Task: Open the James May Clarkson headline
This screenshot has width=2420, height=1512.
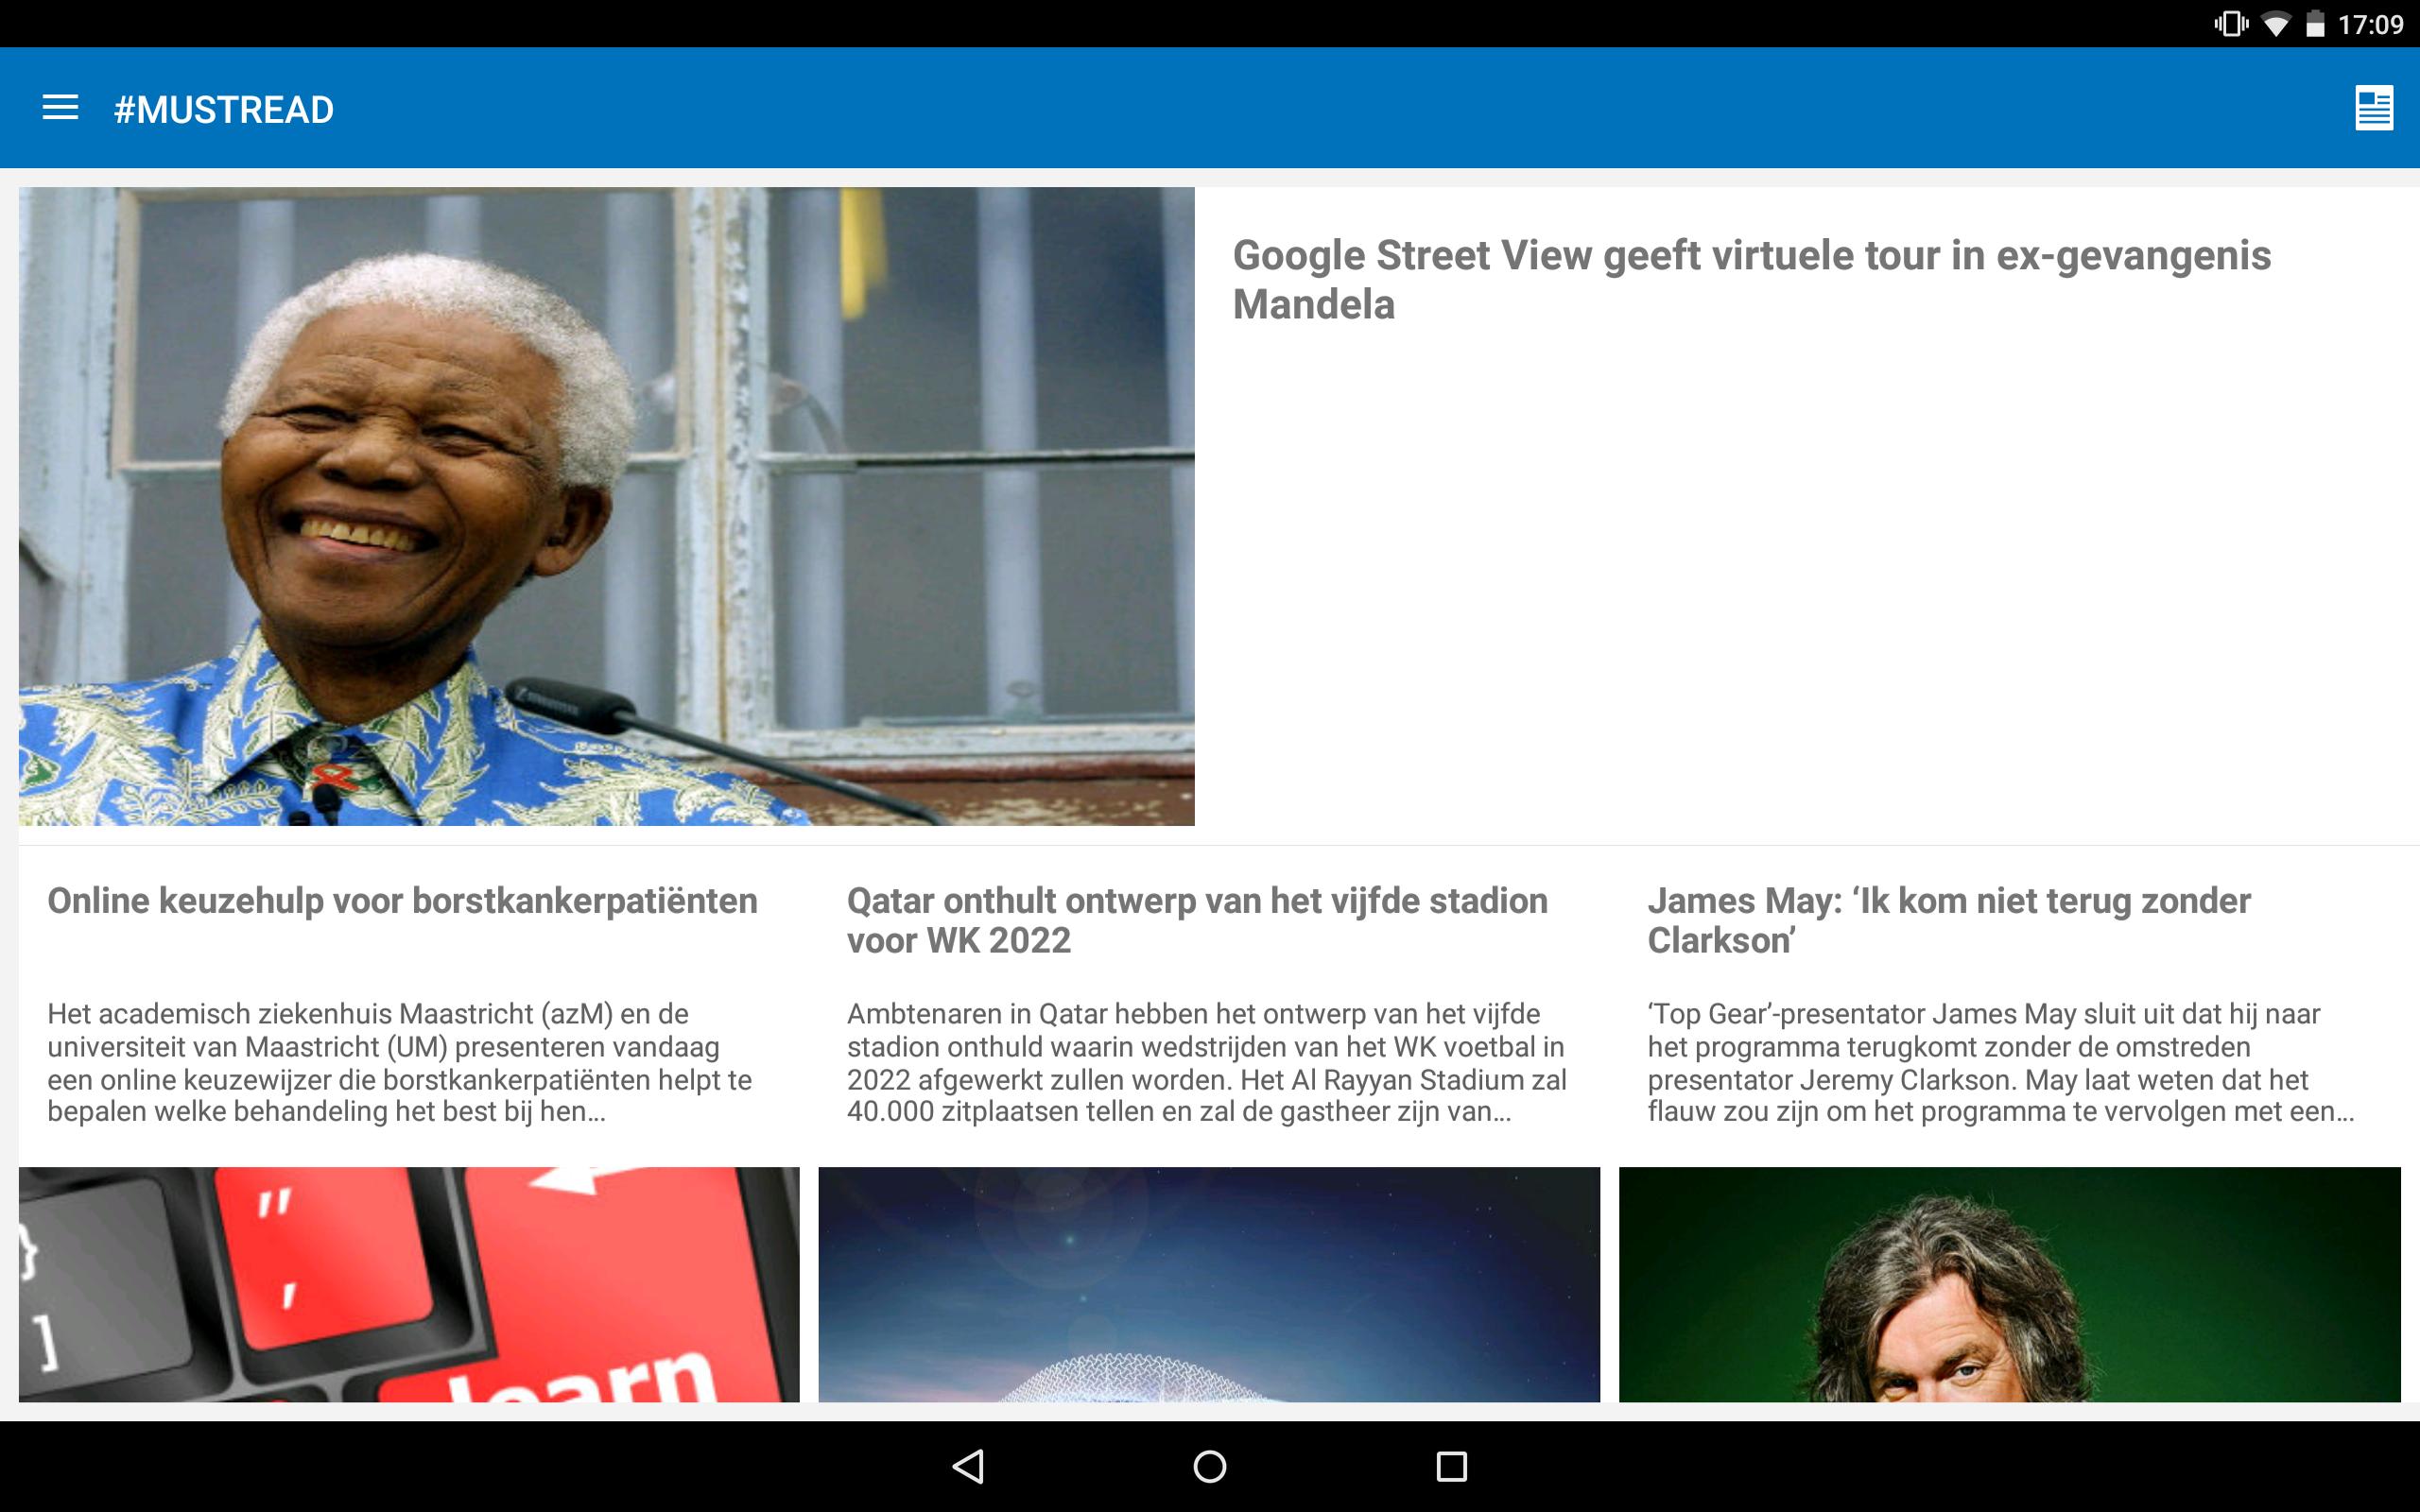Action: 1948,920
